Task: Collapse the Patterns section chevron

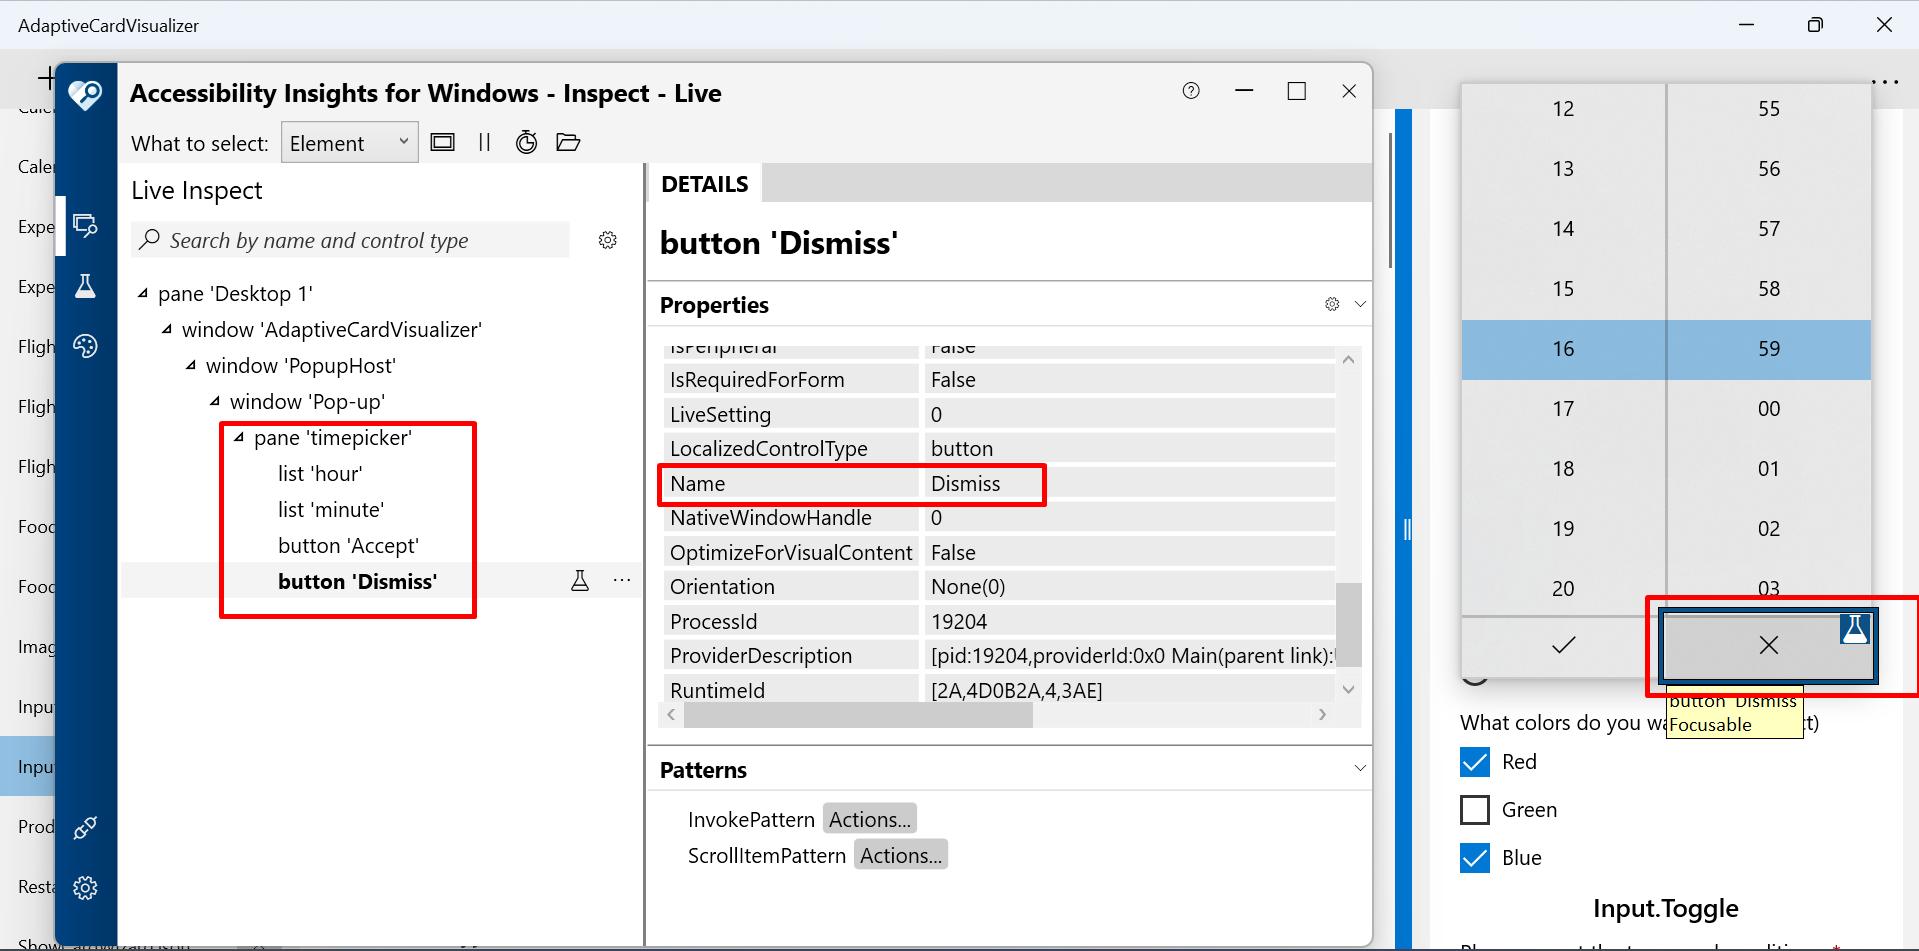Action: point(1359,768)
